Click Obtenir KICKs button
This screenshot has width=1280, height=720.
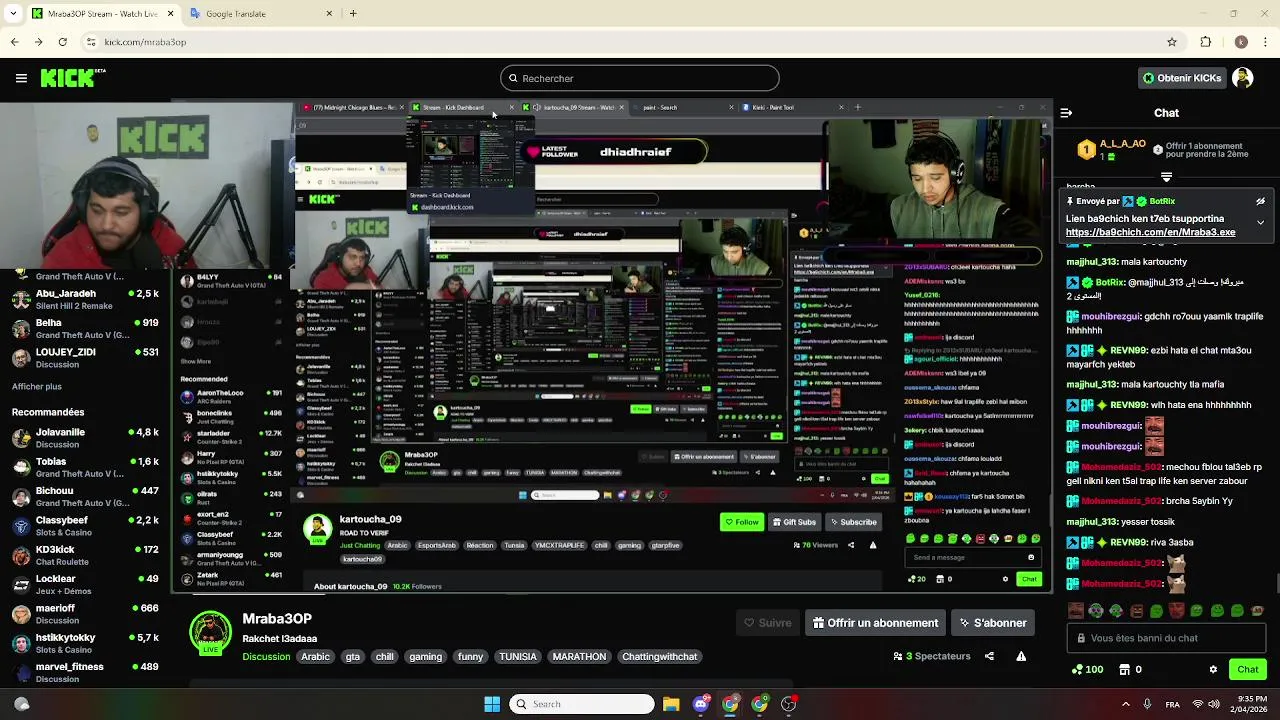pyautogui.click(x=1182, y=78)
